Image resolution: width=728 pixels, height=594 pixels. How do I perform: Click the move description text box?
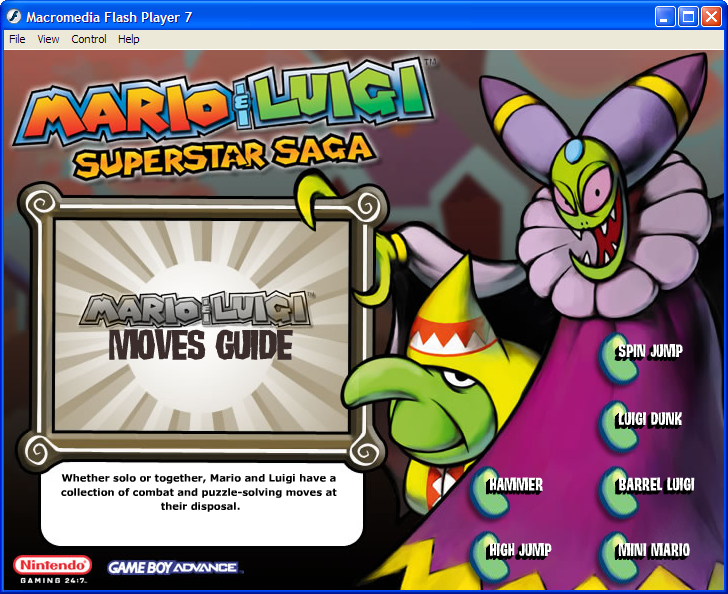pos(202,505)
